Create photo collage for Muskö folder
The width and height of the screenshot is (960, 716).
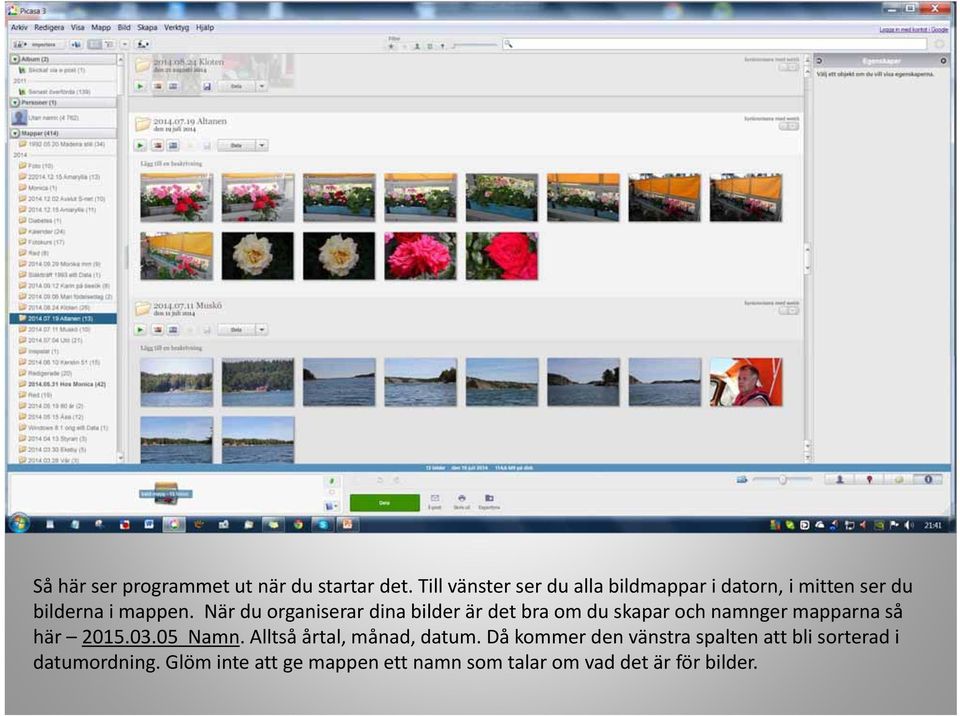157,330
